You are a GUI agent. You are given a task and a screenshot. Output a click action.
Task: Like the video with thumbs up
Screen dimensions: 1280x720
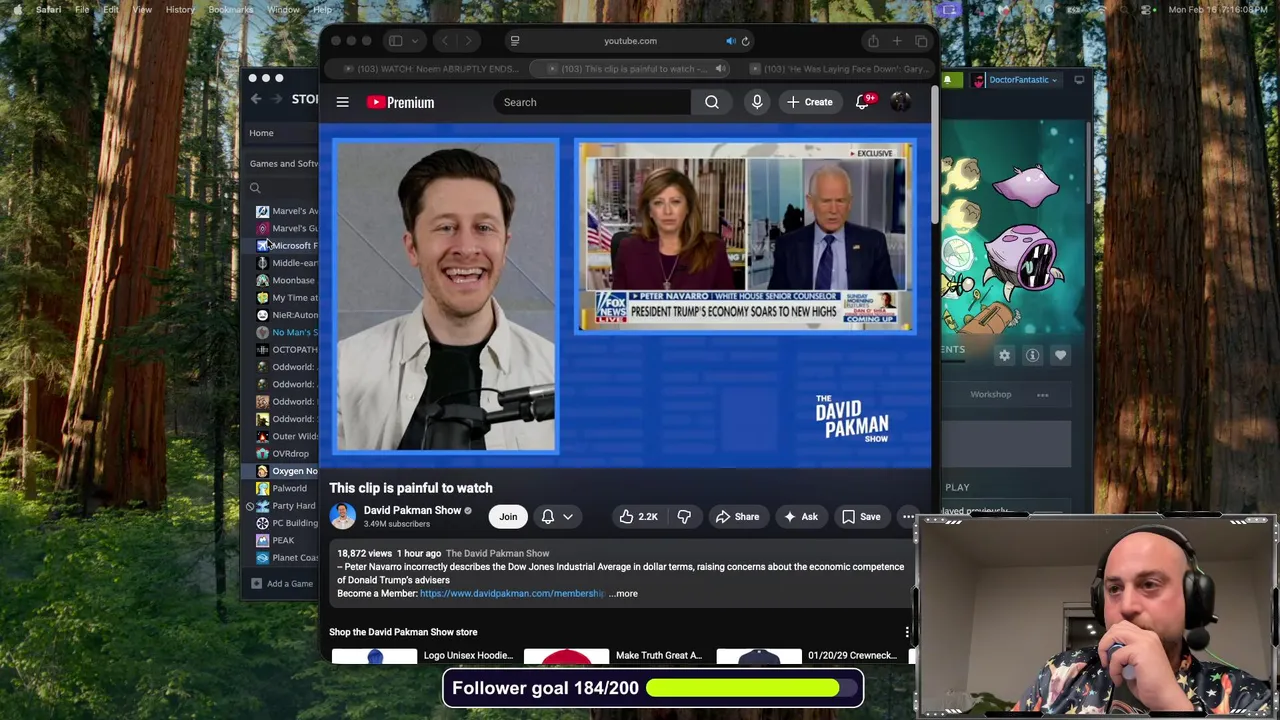(637, 517)
